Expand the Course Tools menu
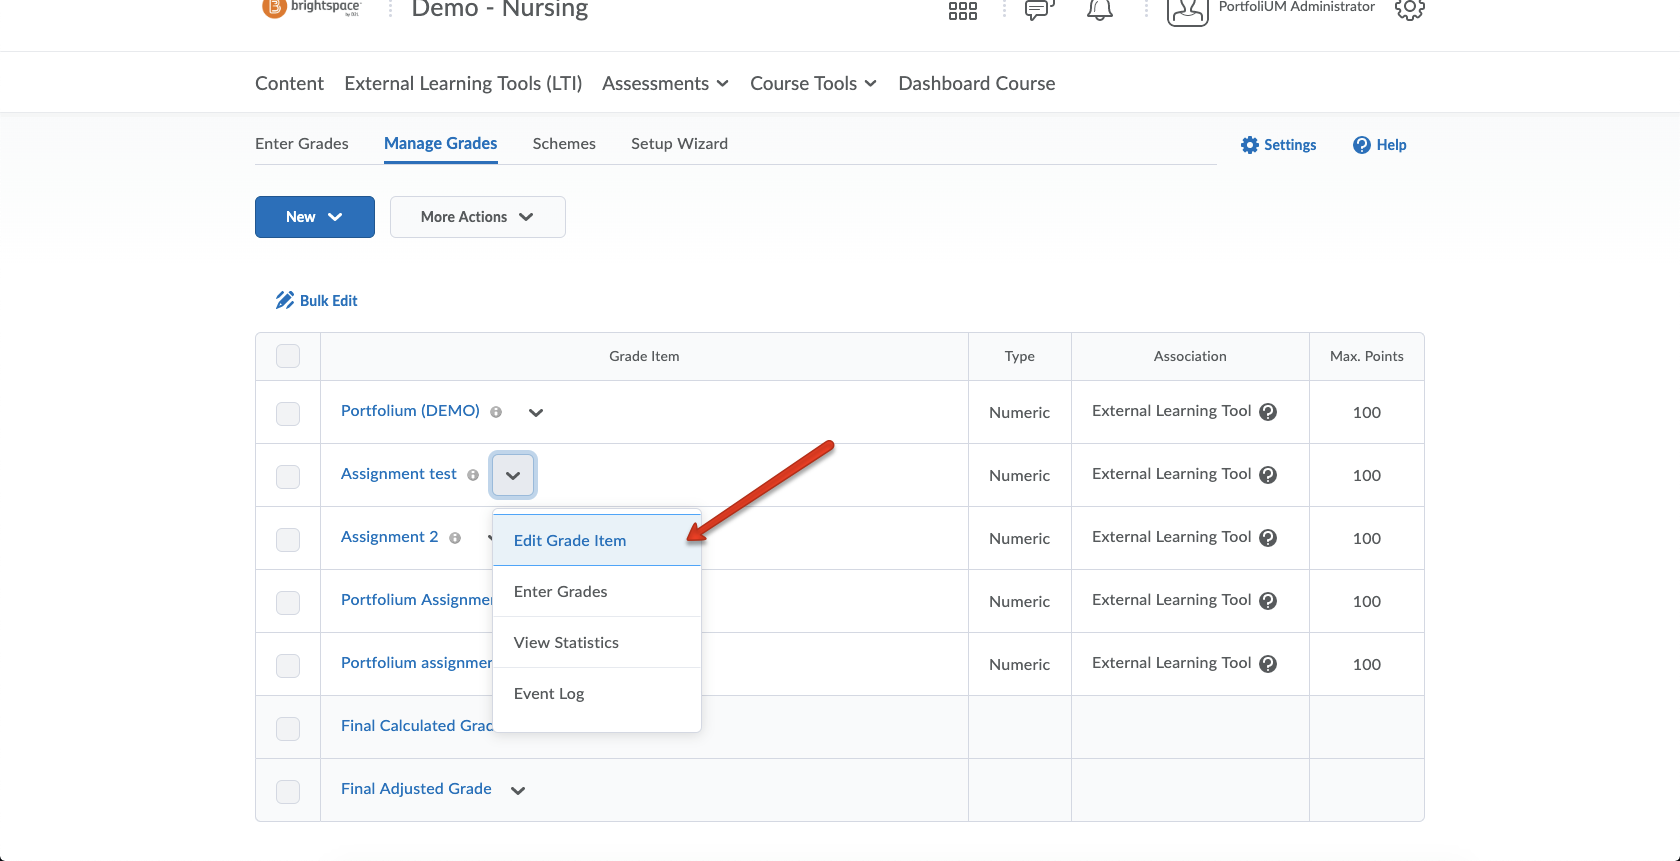Viewport: 1680px width, 861px height. click(814, 84)
